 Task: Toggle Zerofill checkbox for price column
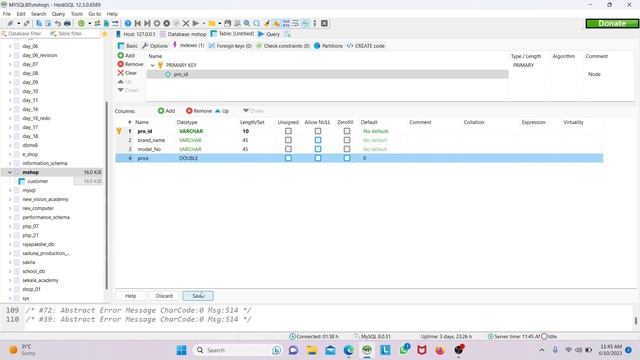(347, 158)
